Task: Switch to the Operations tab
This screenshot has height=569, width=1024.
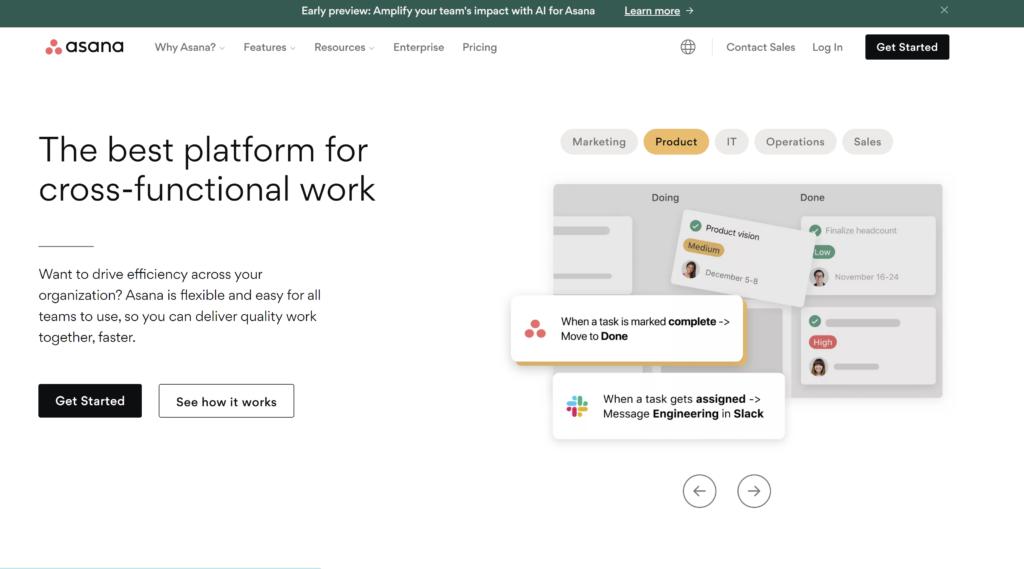Action: [794, 142]
